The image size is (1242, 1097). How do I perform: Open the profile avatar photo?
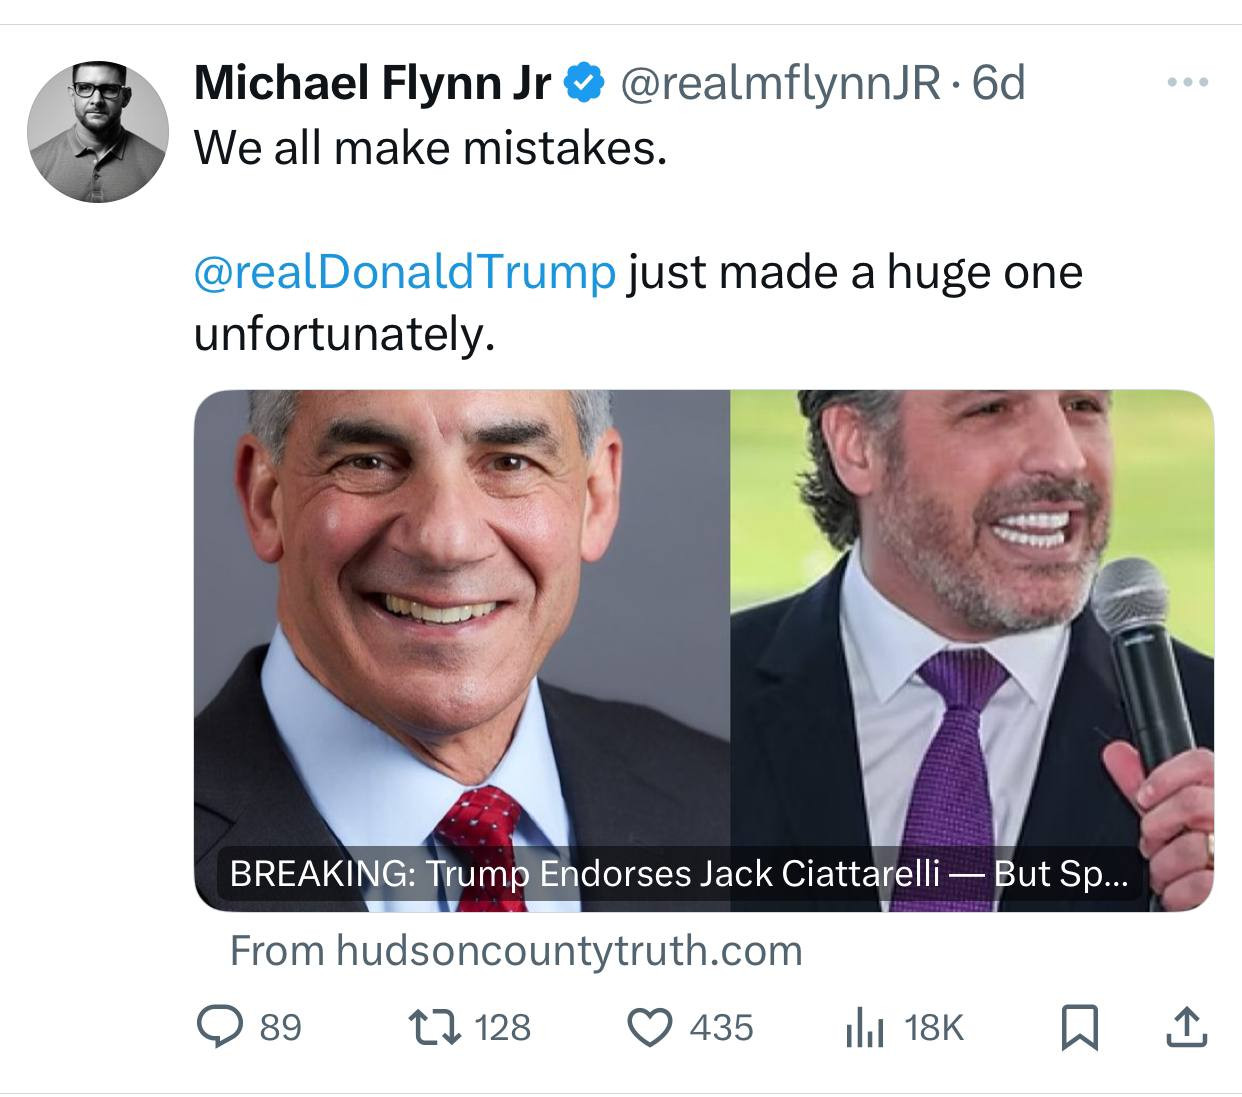point(98,132)
